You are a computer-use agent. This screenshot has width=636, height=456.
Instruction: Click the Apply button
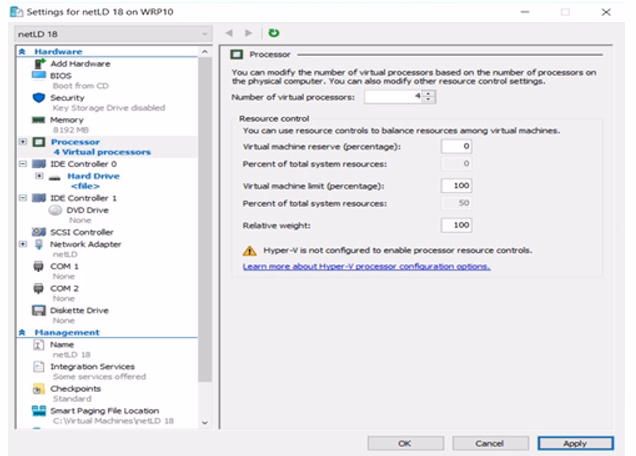575,443
